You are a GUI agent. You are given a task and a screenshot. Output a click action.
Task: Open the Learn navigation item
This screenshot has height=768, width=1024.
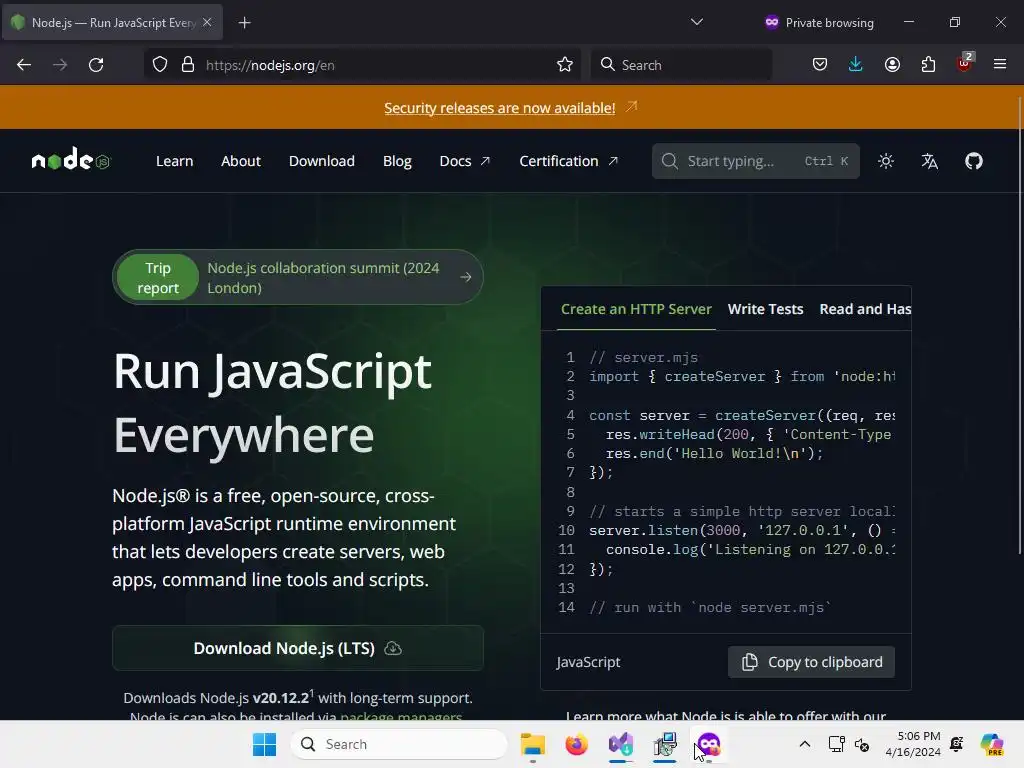pyautogui.click(x=174, y=161)
